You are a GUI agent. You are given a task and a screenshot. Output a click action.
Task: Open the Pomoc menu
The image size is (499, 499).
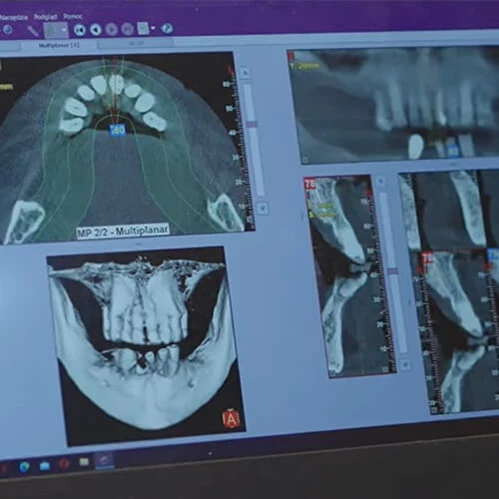coord(73,16)
